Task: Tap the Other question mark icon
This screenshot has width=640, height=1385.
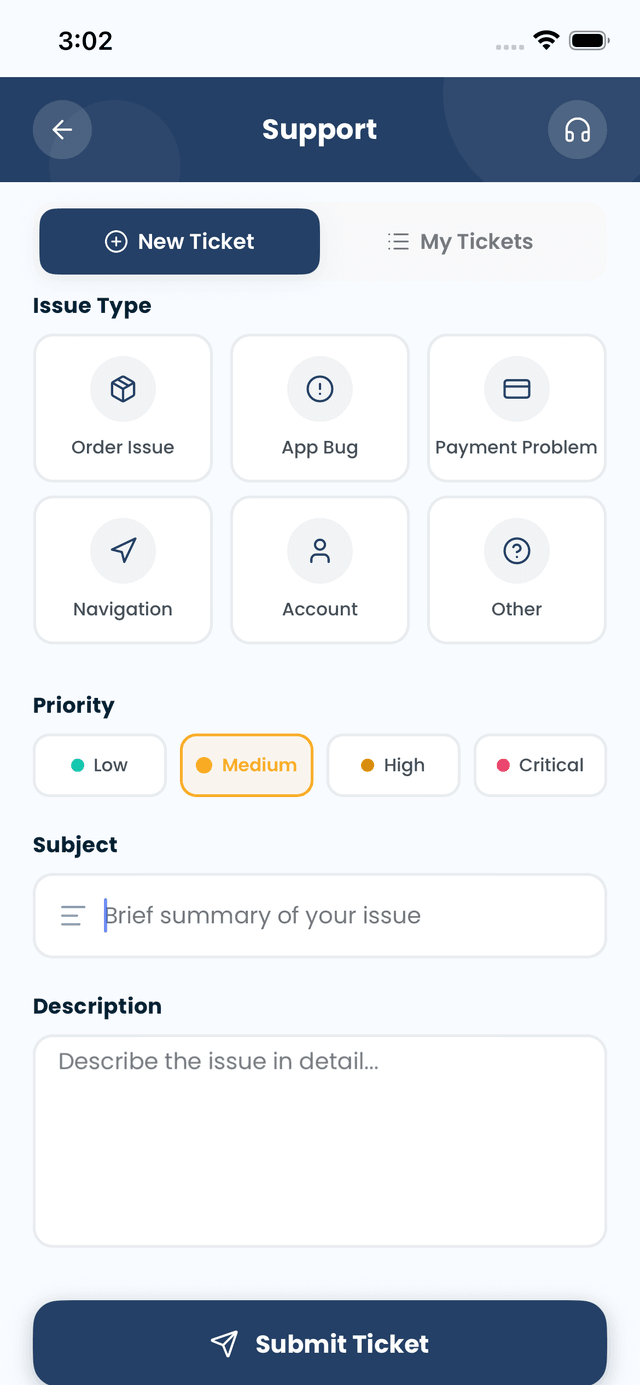Action: [x=516, y=550]
